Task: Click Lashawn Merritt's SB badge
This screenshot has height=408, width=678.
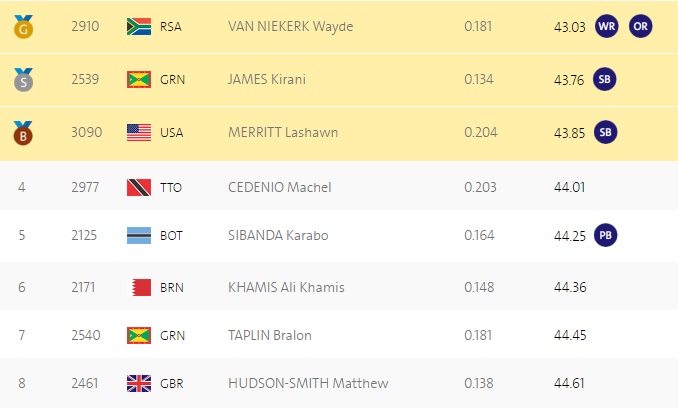Action: tap(605, 132)
